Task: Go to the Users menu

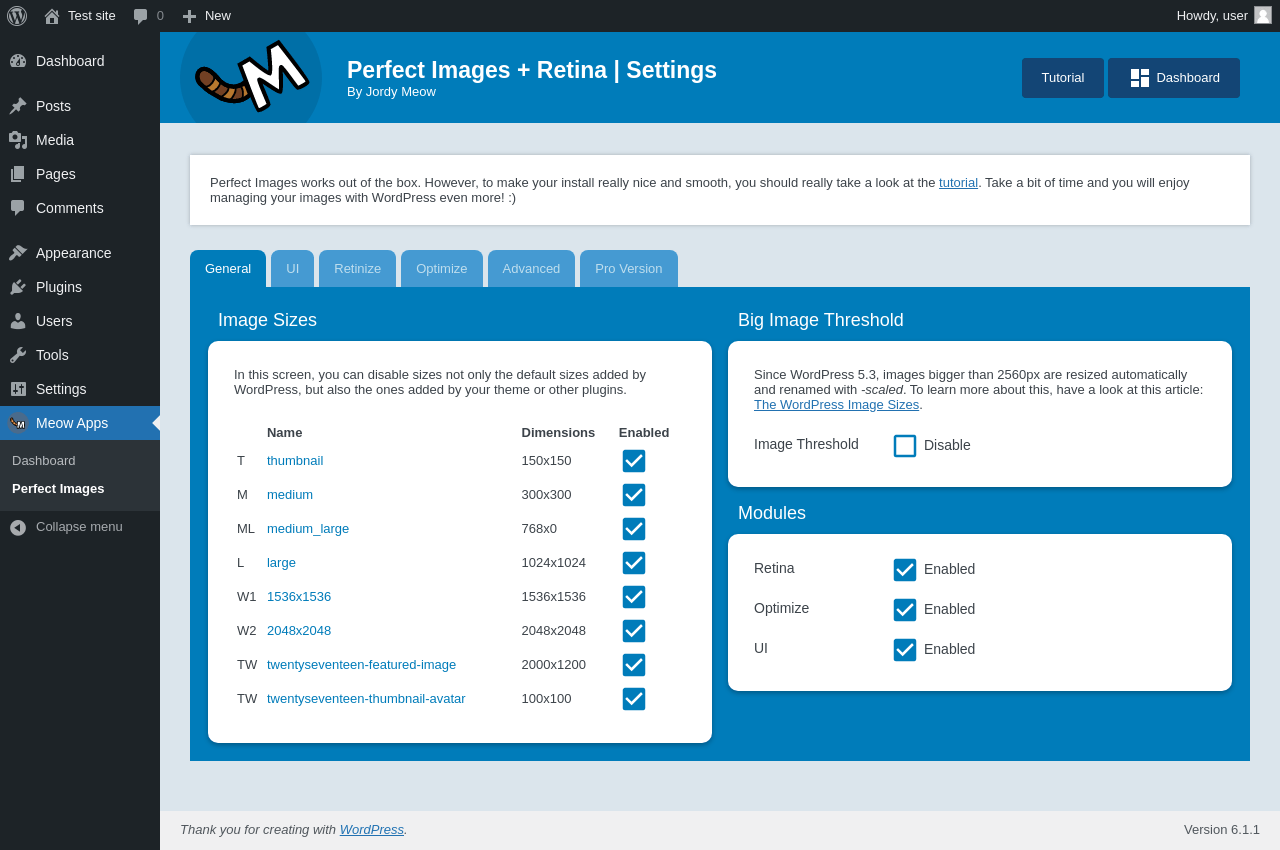Action: (x=80, y=321)
